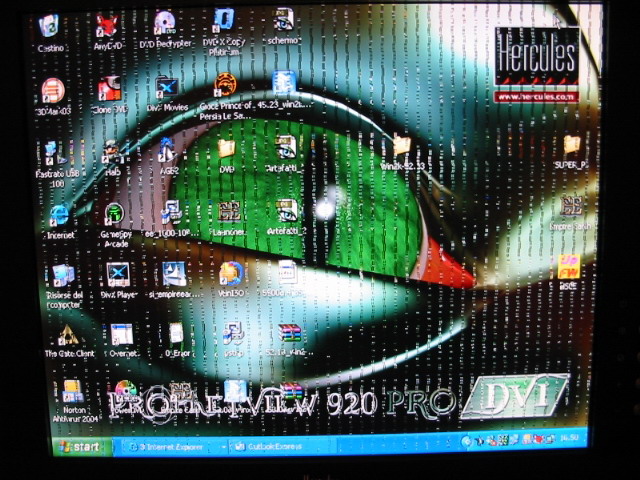640x480 pixels.
Task: Launch the 3DMark03 shortcut
Action: pyautogui.click(x=52, y=90)
